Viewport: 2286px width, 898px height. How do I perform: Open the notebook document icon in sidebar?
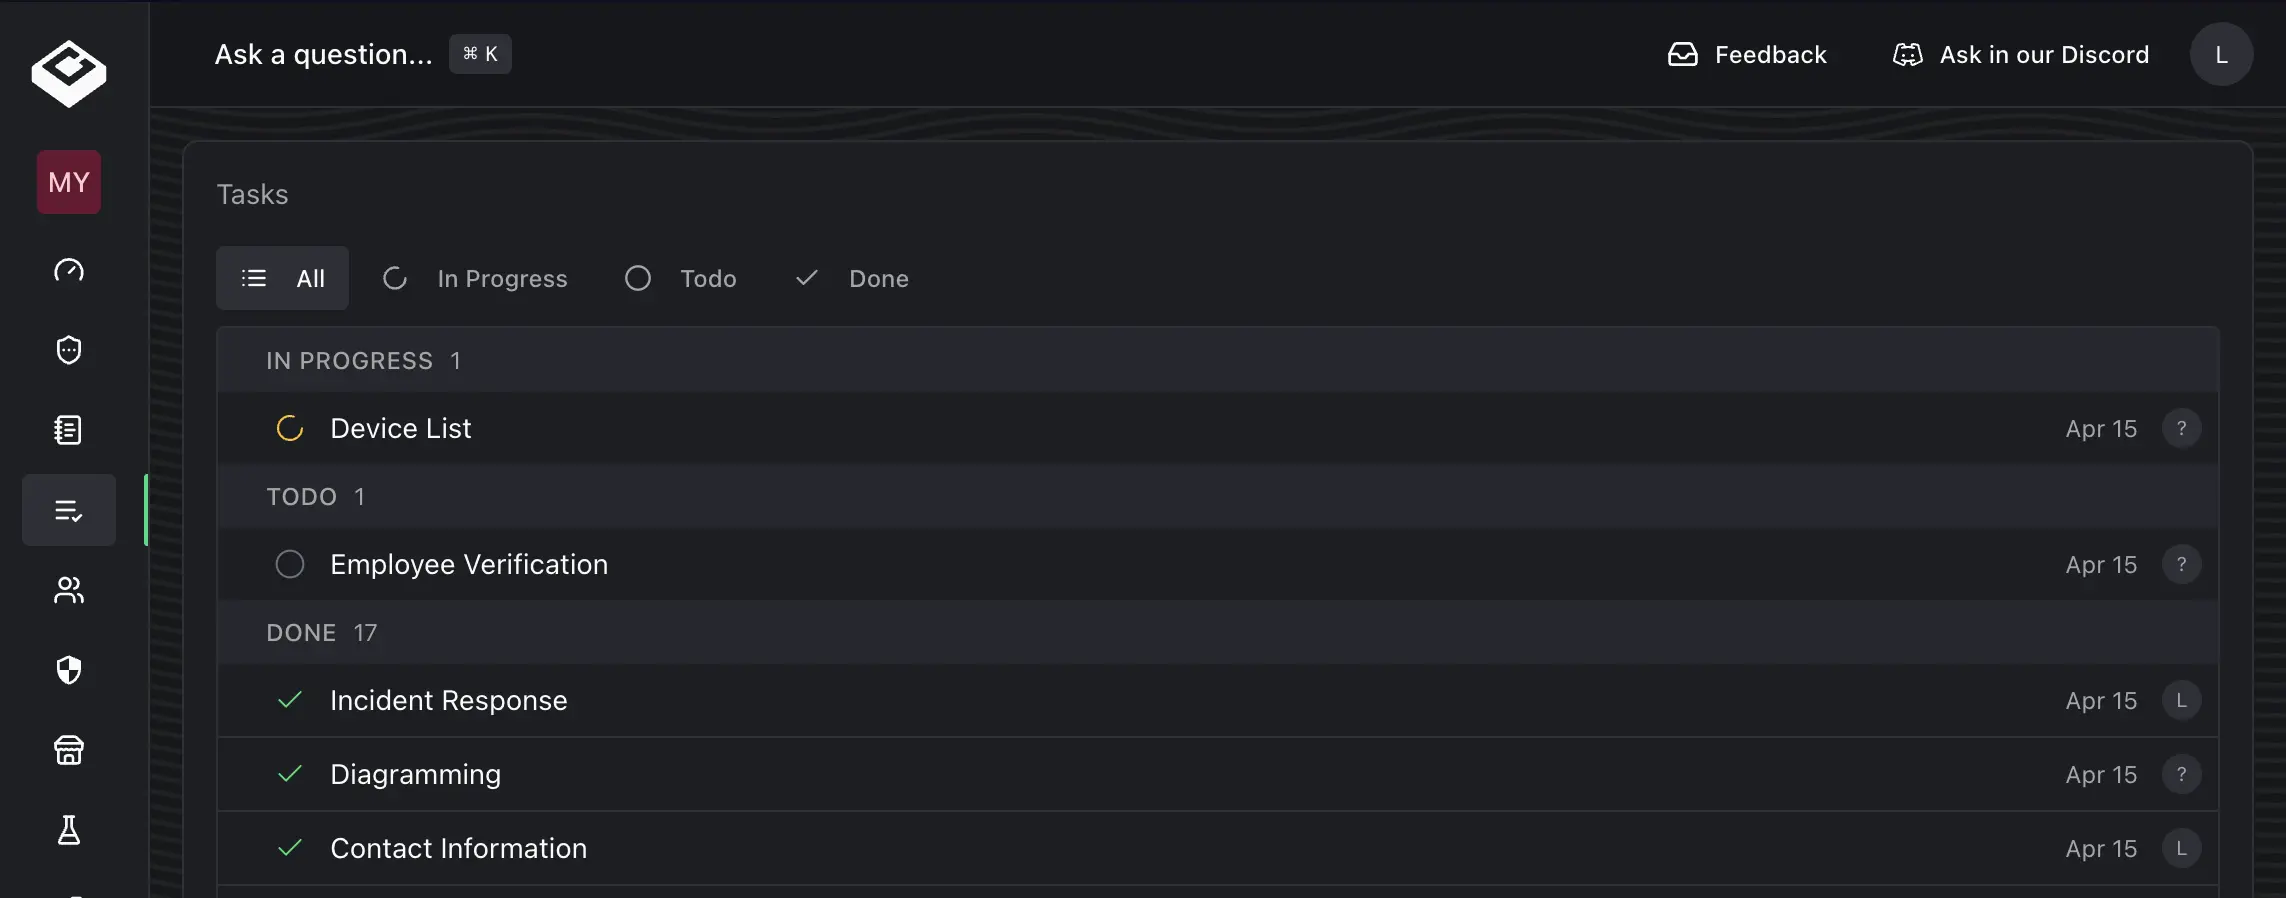point(69,430)
